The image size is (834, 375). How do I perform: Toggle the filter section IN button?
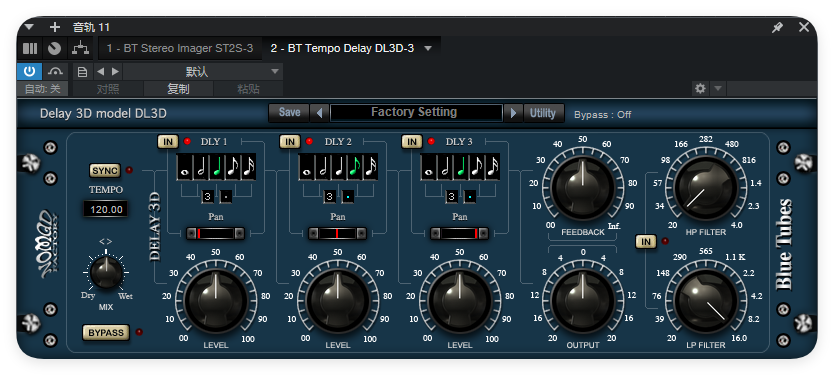coord(646,242)
